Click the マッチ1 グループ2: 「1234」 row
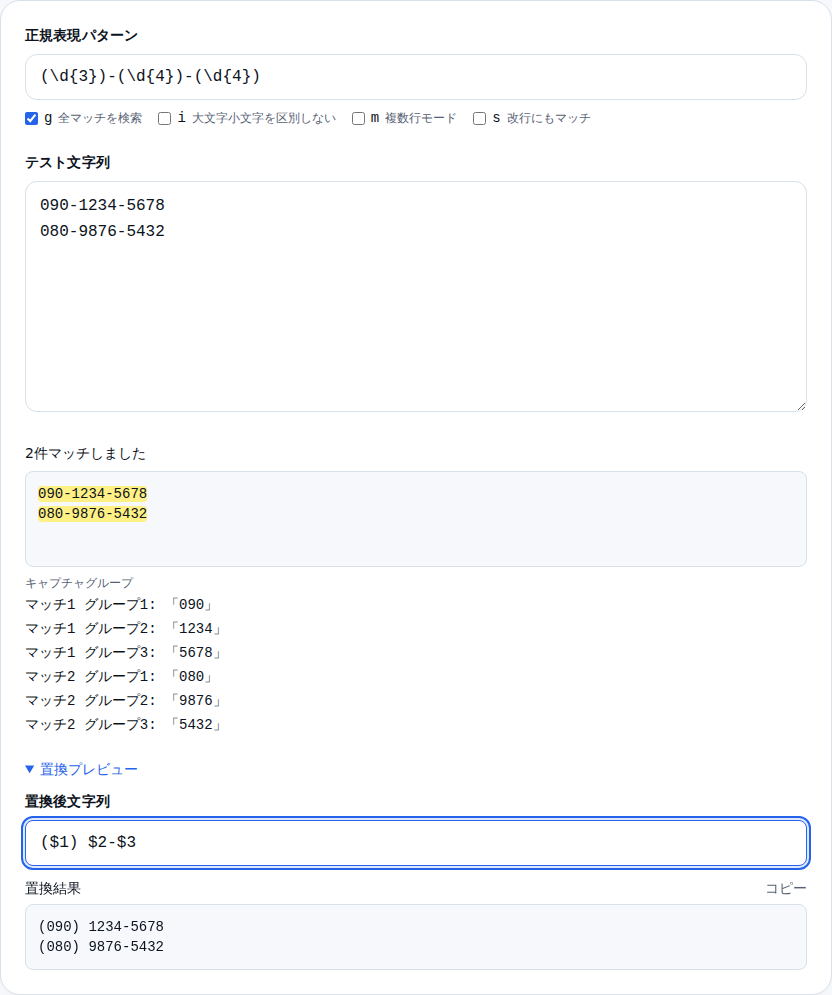The width and height of the screenshot is (832, 995). pos(124,629)
